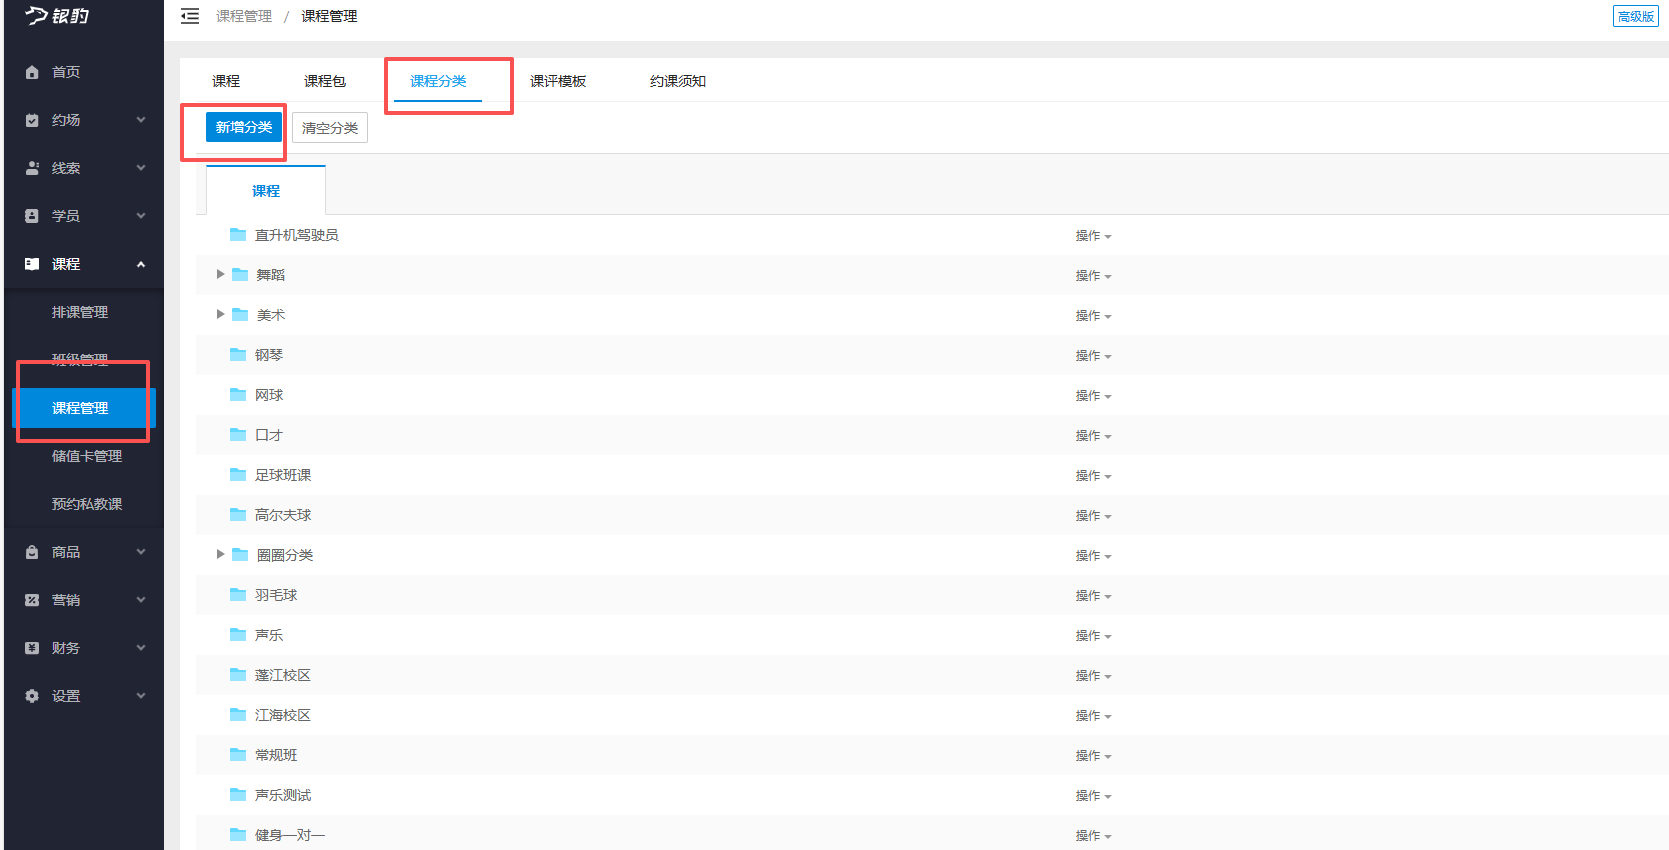Viewport: 1669px width, 850px height.
Task: Click the 高级版 badge at top right
Action: pyautogui.click(x=1635, y=16)
